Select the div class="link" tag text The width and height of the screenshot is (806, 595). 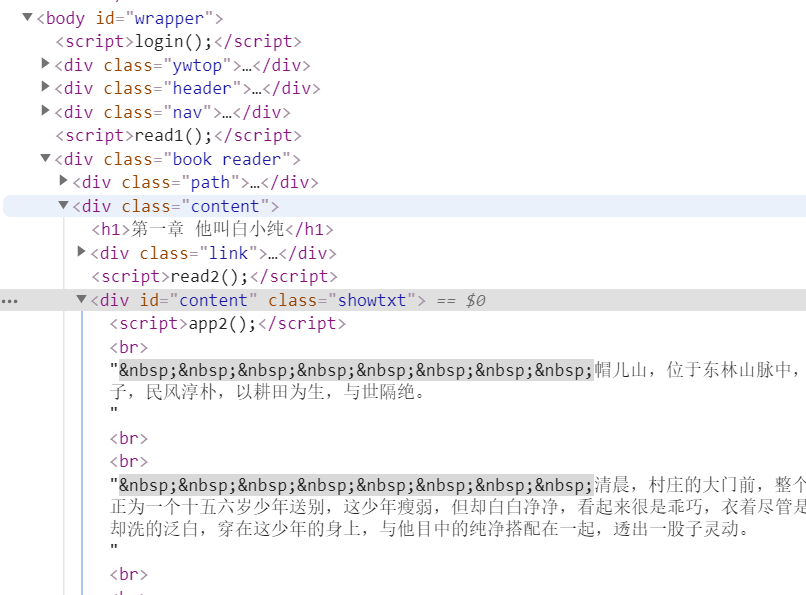pyautogui.click(x=214, y=253)
